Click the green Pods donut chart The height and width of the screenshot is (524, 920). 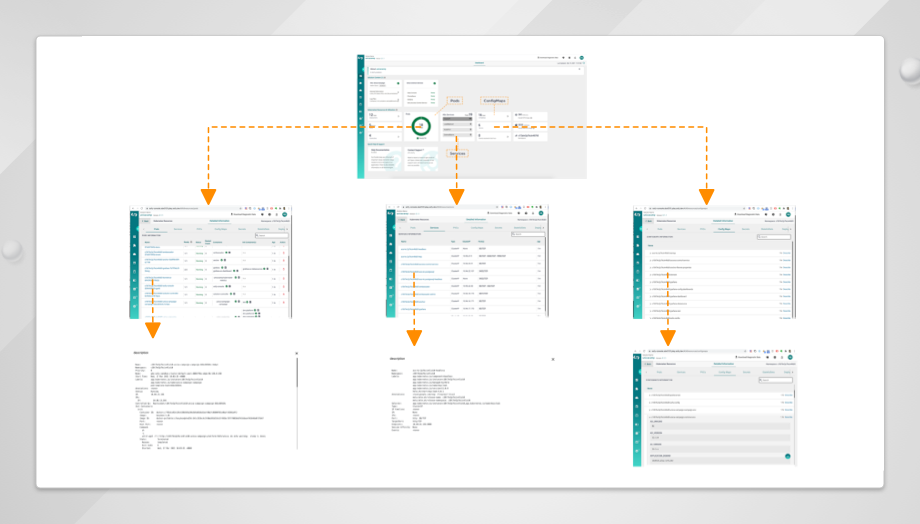point(421,126)
